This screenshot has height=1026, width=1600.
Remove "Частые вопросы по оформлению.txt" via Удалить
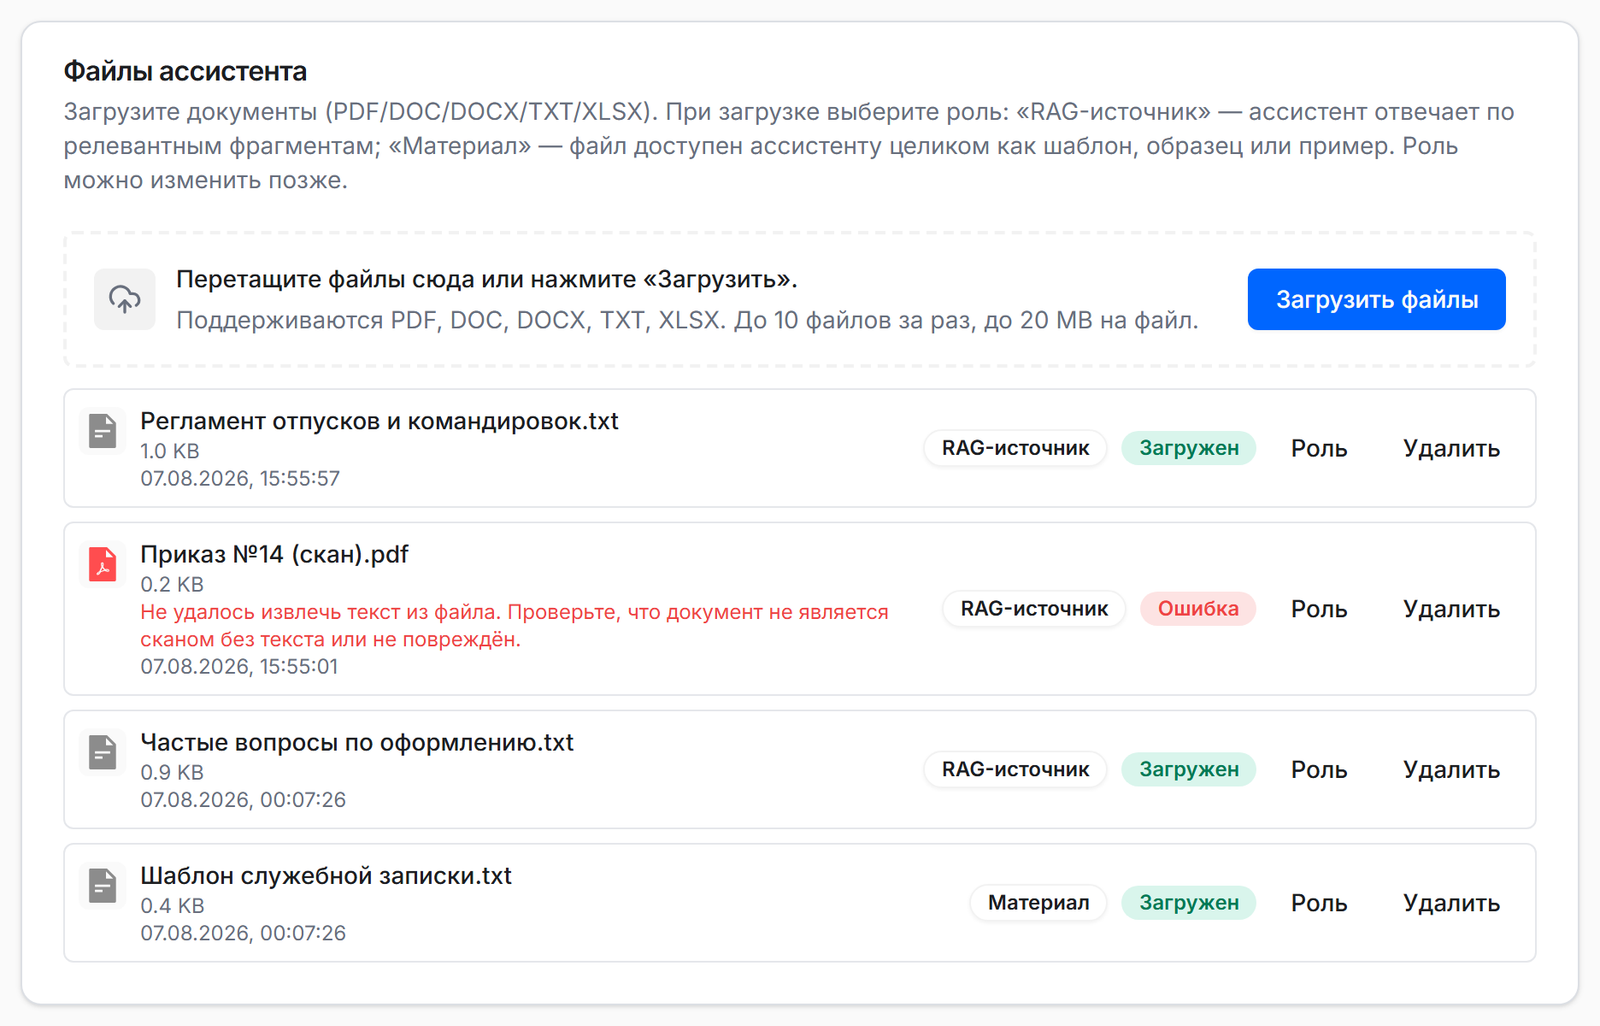pos(1451,769)
